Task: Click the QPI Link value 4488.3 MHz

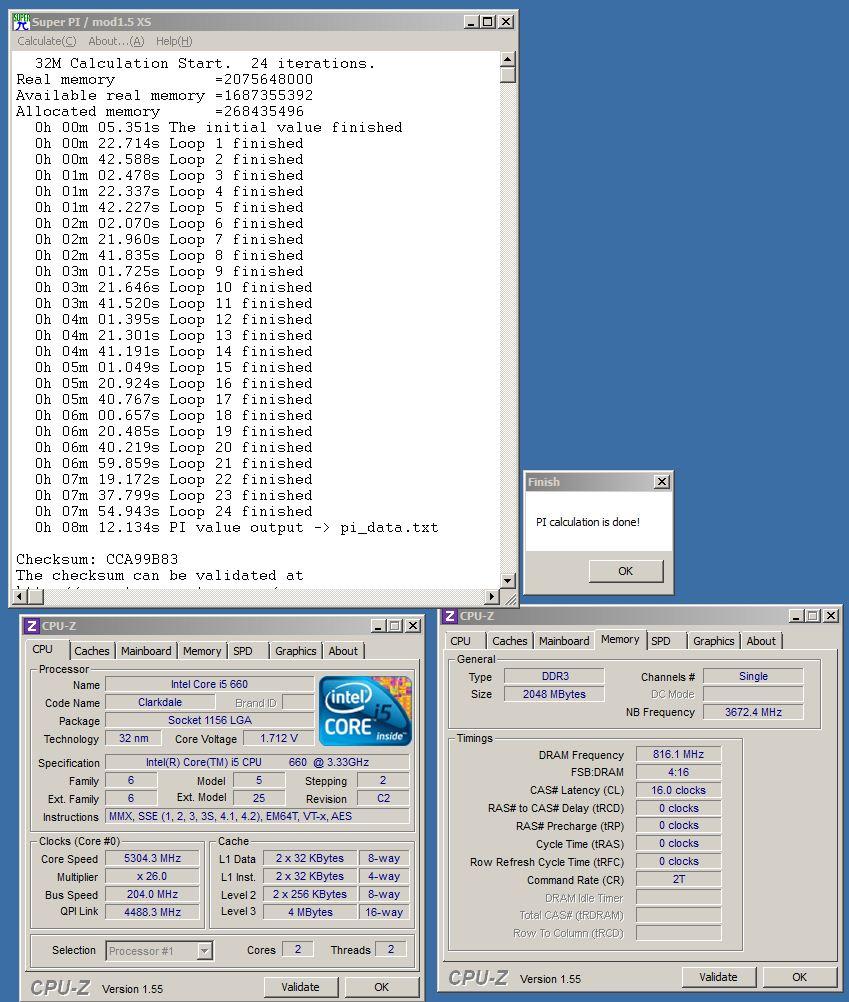Action: point(152,912)
